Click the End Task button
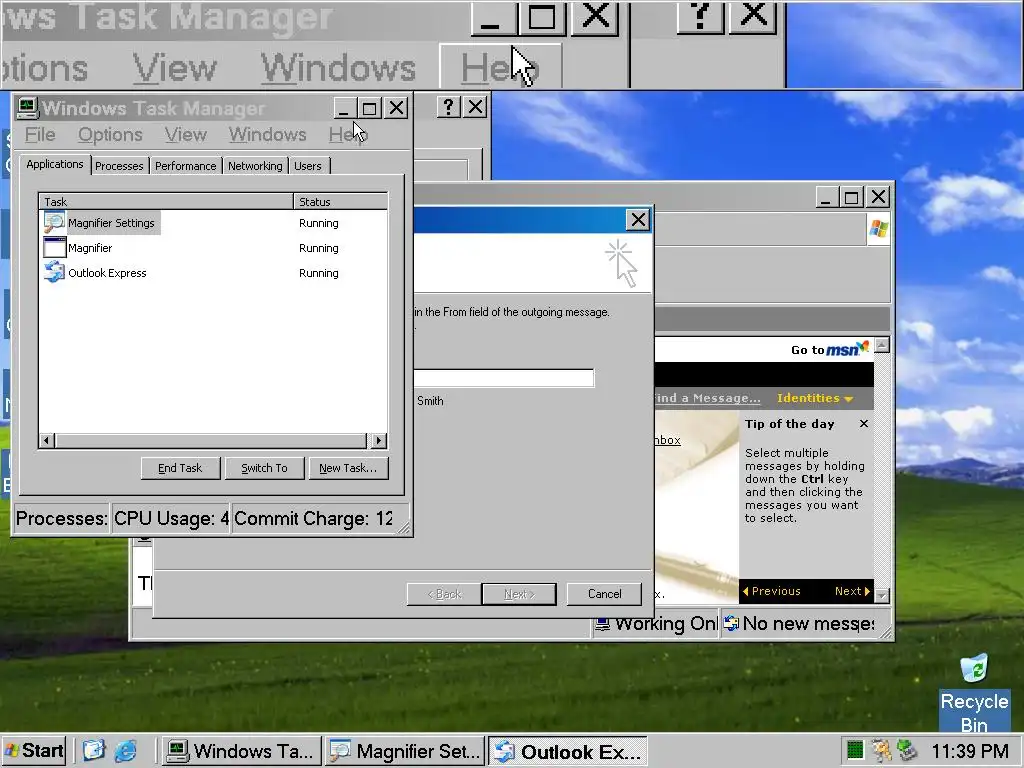The height and width of the screenshot is (768, 1024). tap(180, 468)
